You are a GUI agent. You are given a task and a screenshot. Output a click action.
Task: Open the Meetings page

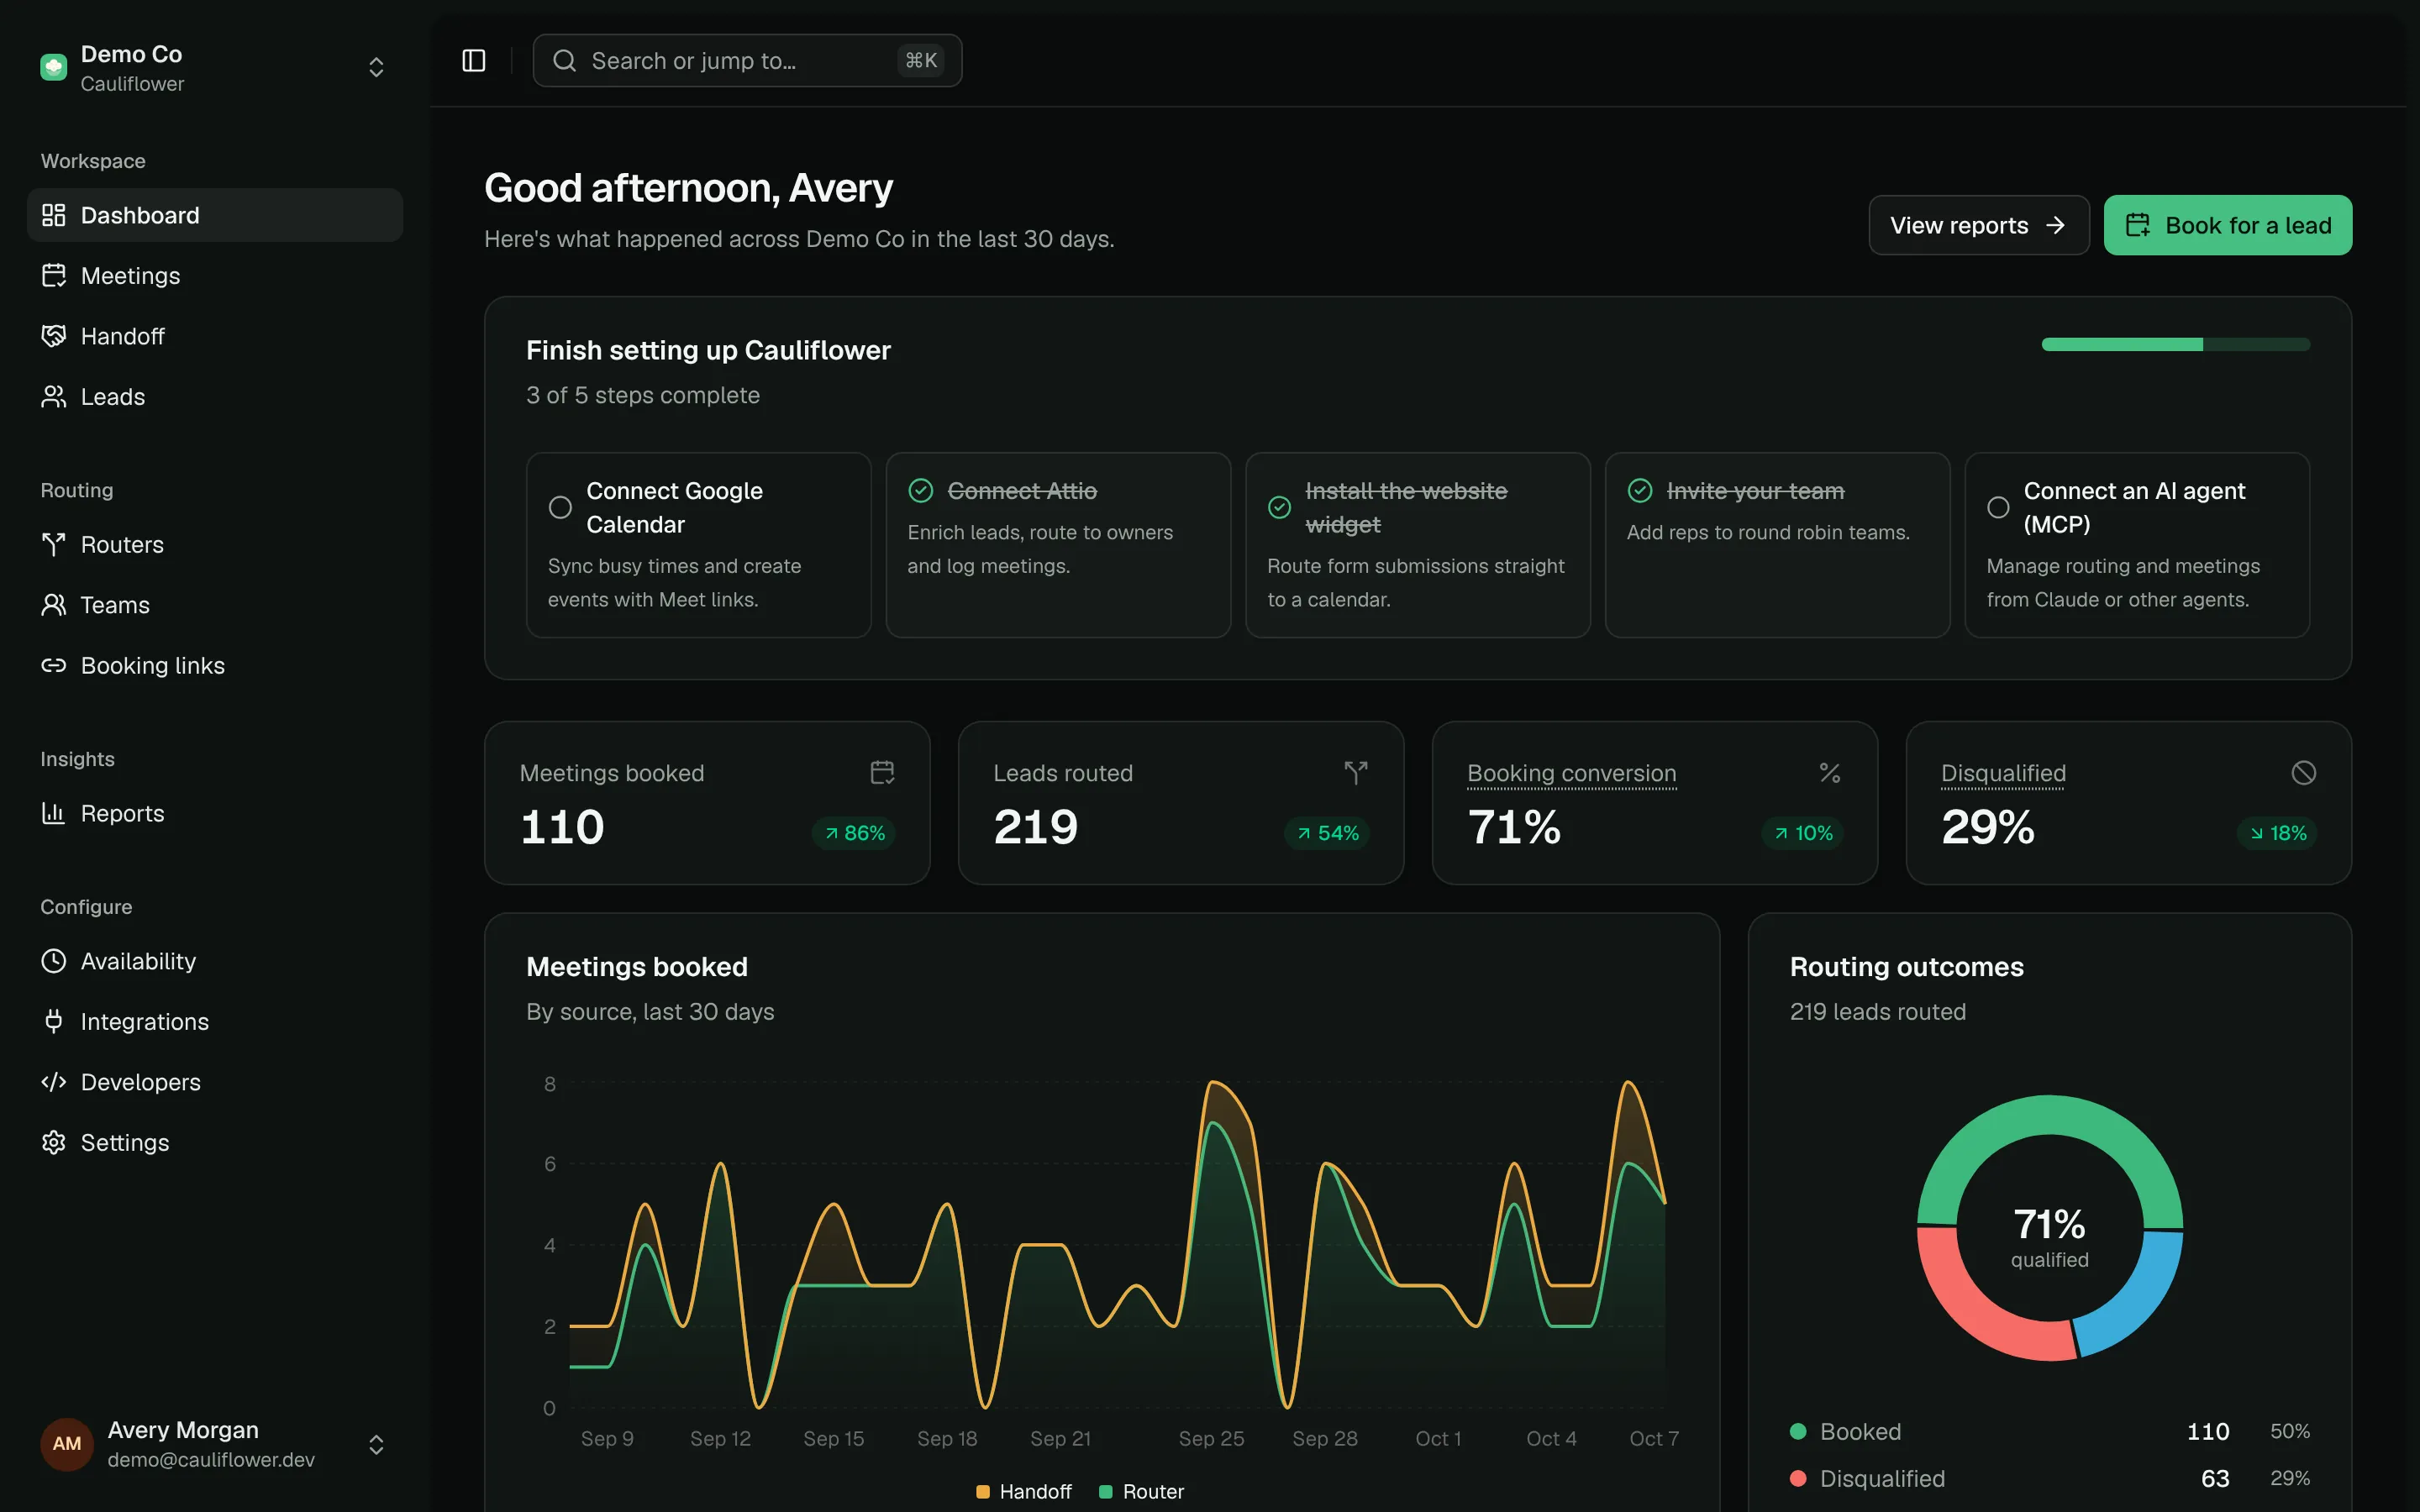215,275
